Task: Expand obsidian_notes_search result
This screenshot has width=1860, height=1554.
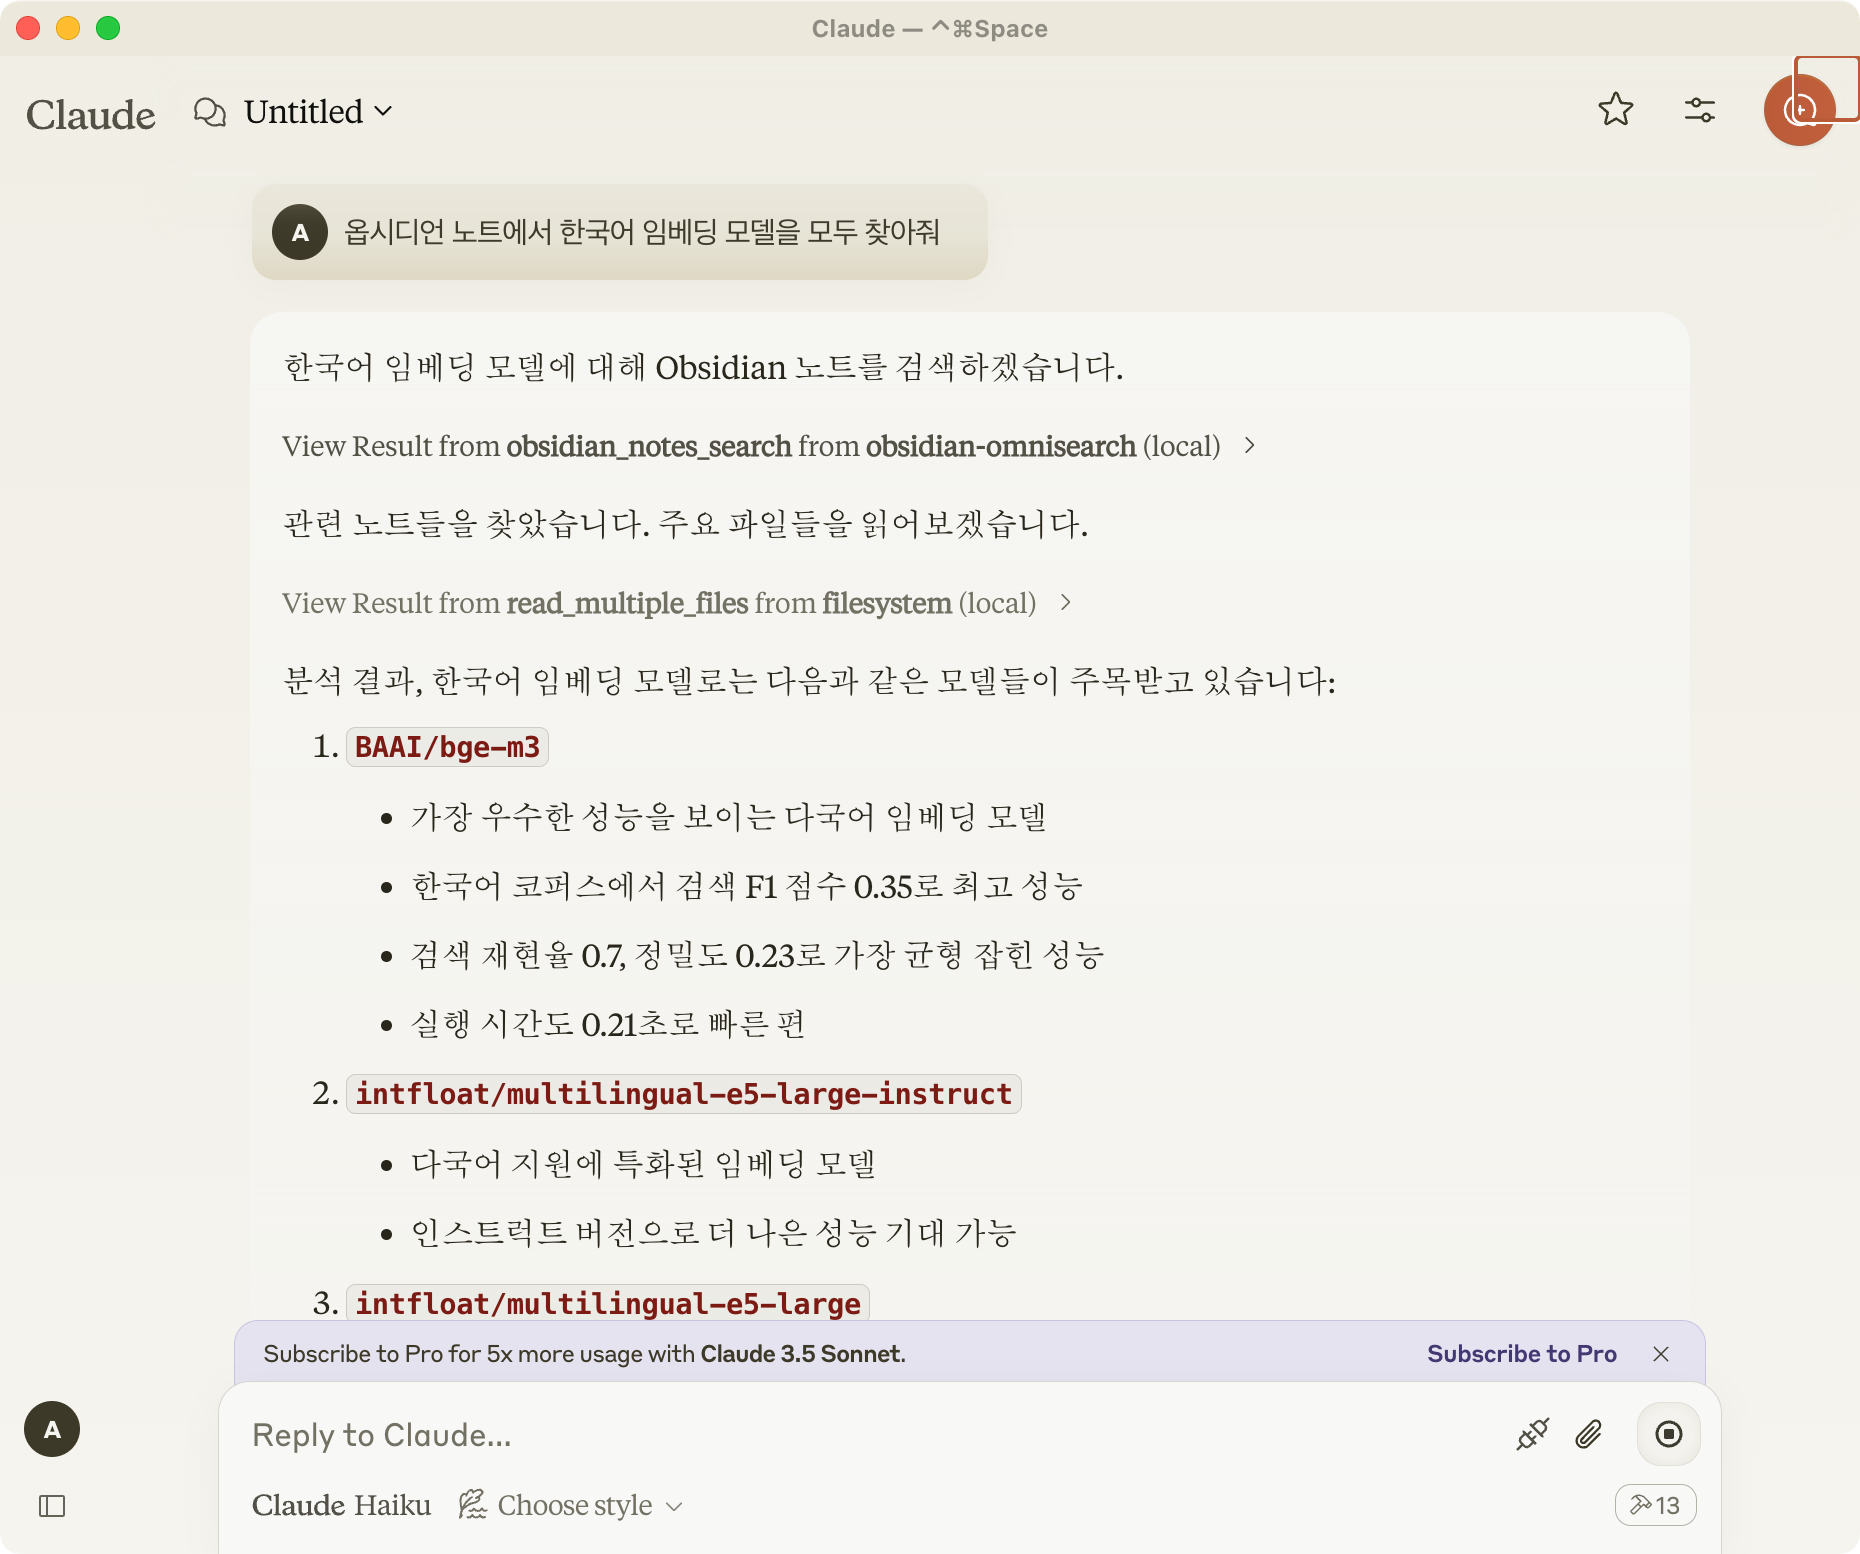Action: [x=768, y=446]
